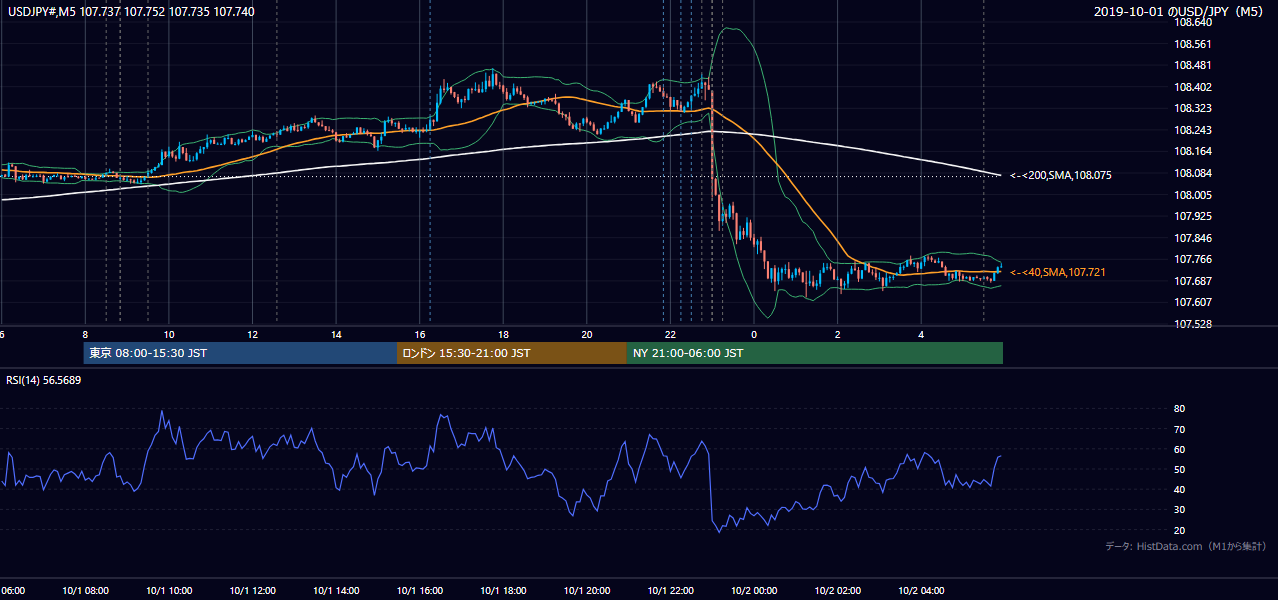Image resolution: width=1278 pixels, height=600 pixels.
Task: Click the 10/1 20:00 bottom time label
Action: coord(587,591)
